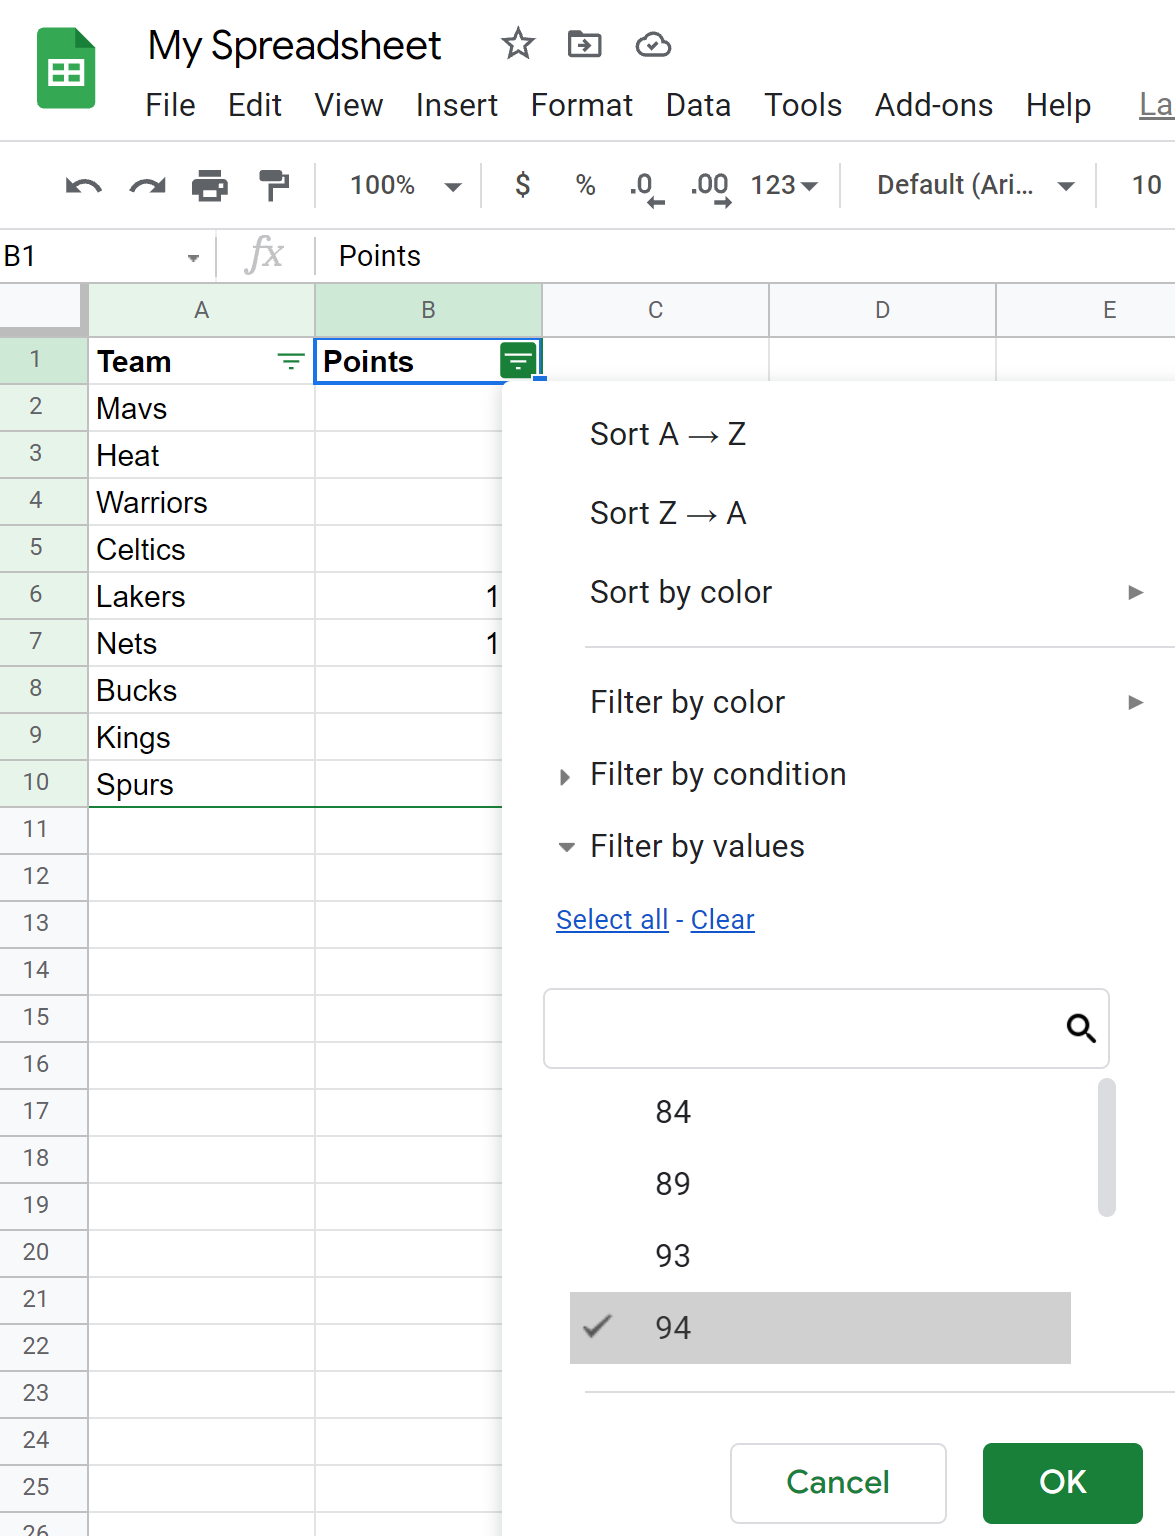This screenshot has width=1175, height=1536.
Task: Click the Clear link in the filter popup
Action: click(722, 919)
